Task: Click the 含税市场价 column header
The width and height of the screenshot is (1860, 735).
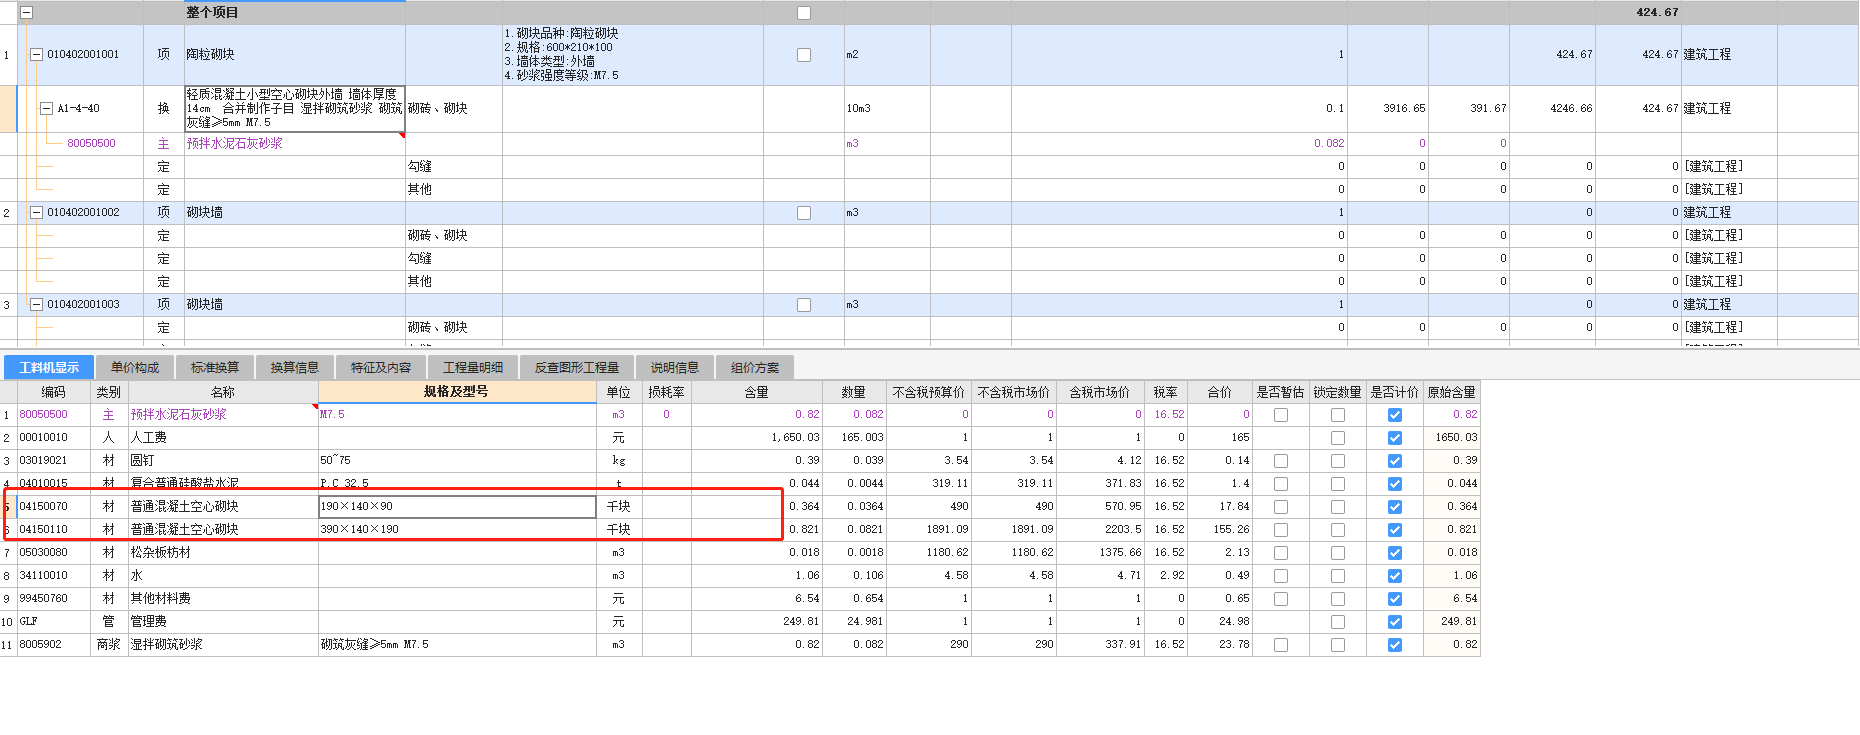Action: pos(1099,392)
